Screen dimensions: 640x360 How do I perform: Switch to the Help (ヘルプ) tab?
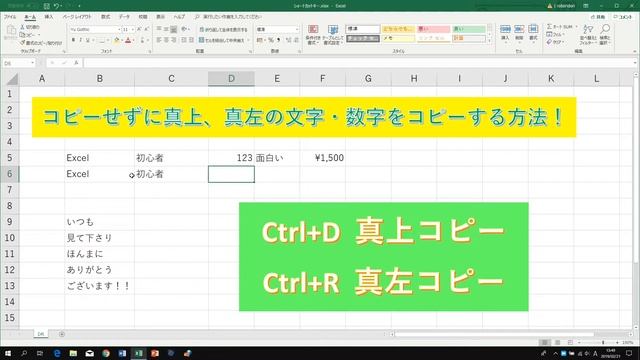point(179,17)
